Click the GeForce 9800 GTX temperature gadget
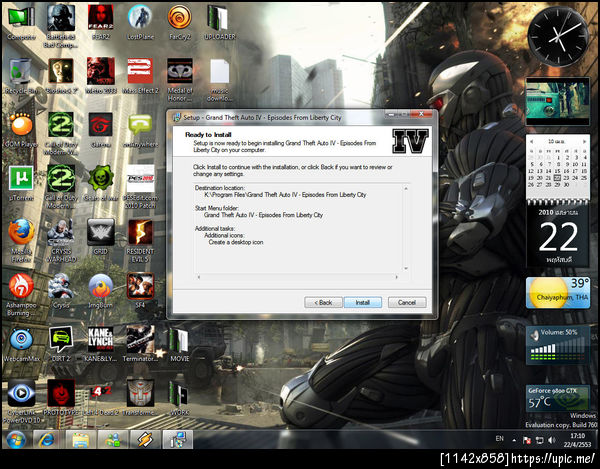600x469 pixels. coord(558,398)
